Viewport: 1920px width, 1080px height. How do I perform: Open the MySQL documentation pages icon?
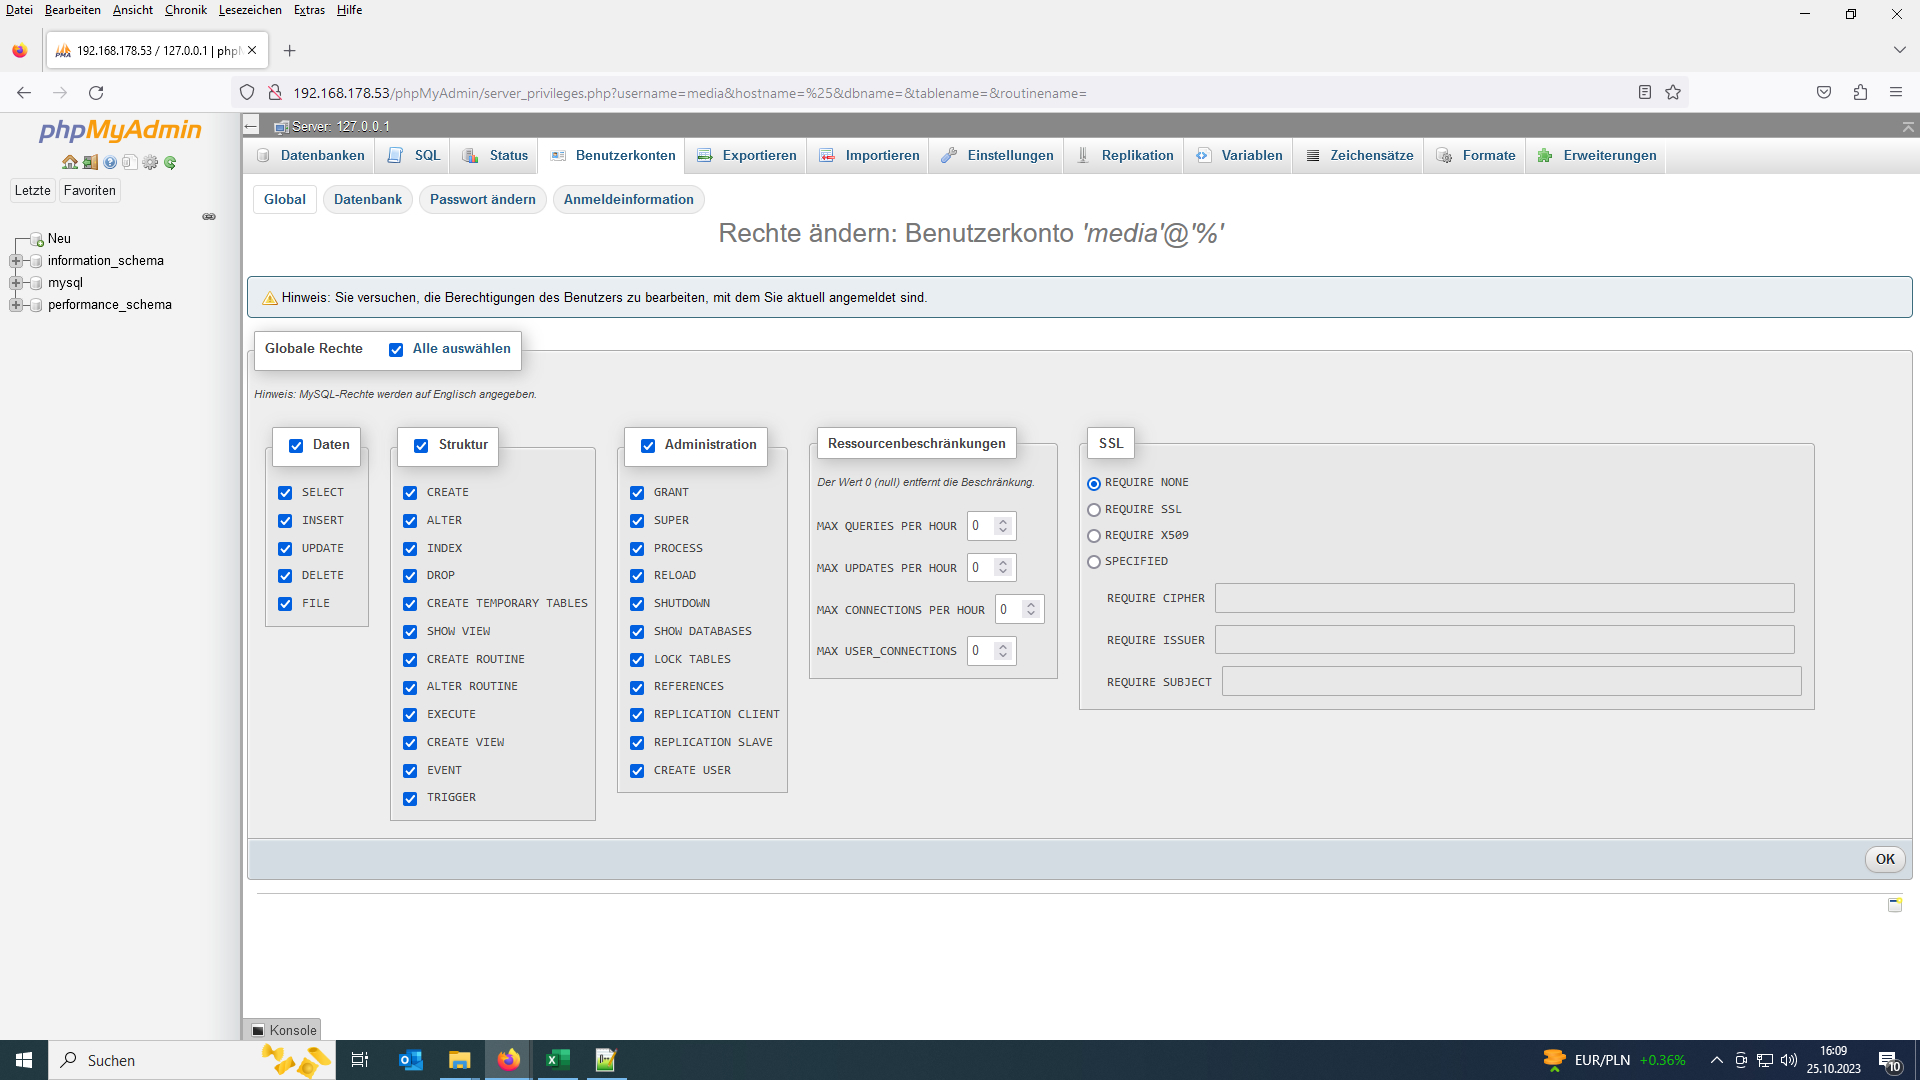pyautogui.click(x=129, y=162)
